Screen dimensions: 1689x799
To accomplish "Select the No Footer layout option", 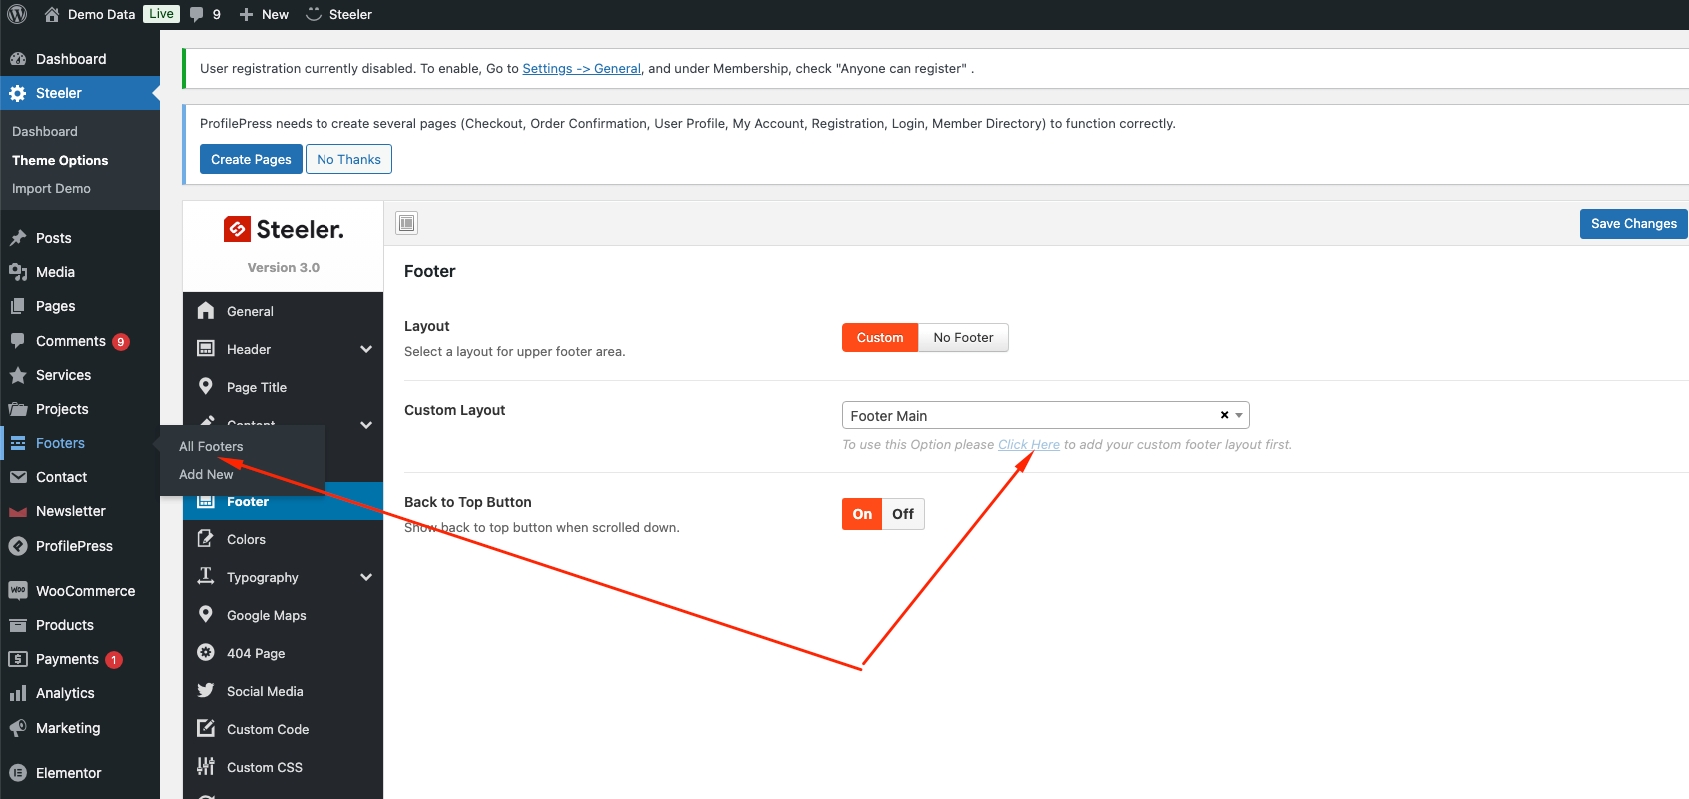I will [x=963, y=338].
